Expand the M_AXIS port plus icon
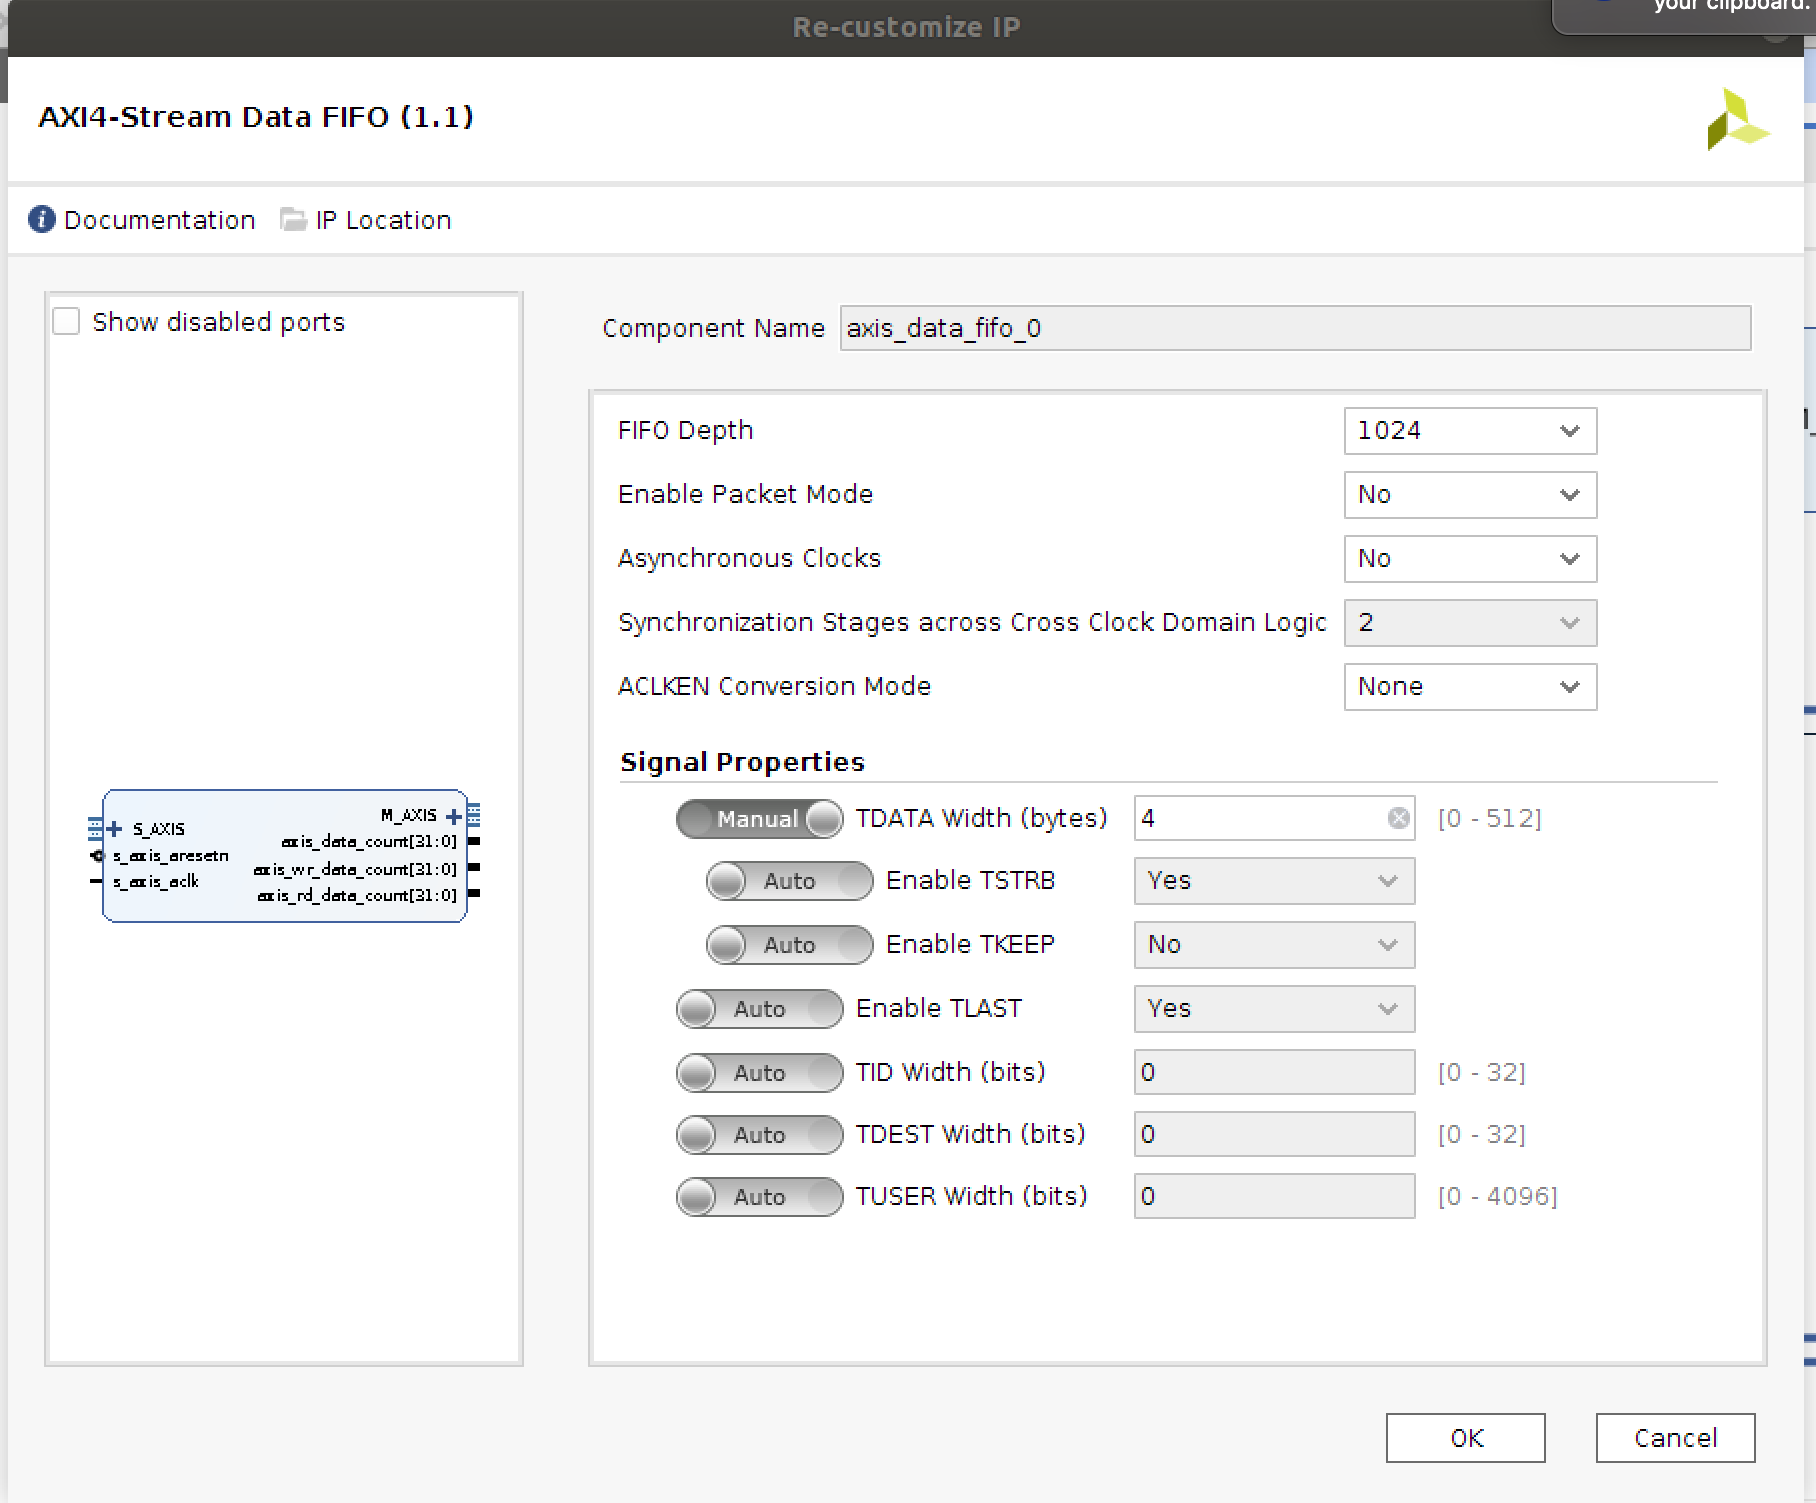Viewport: 1816px width, 1503px height. coord(454,816)
